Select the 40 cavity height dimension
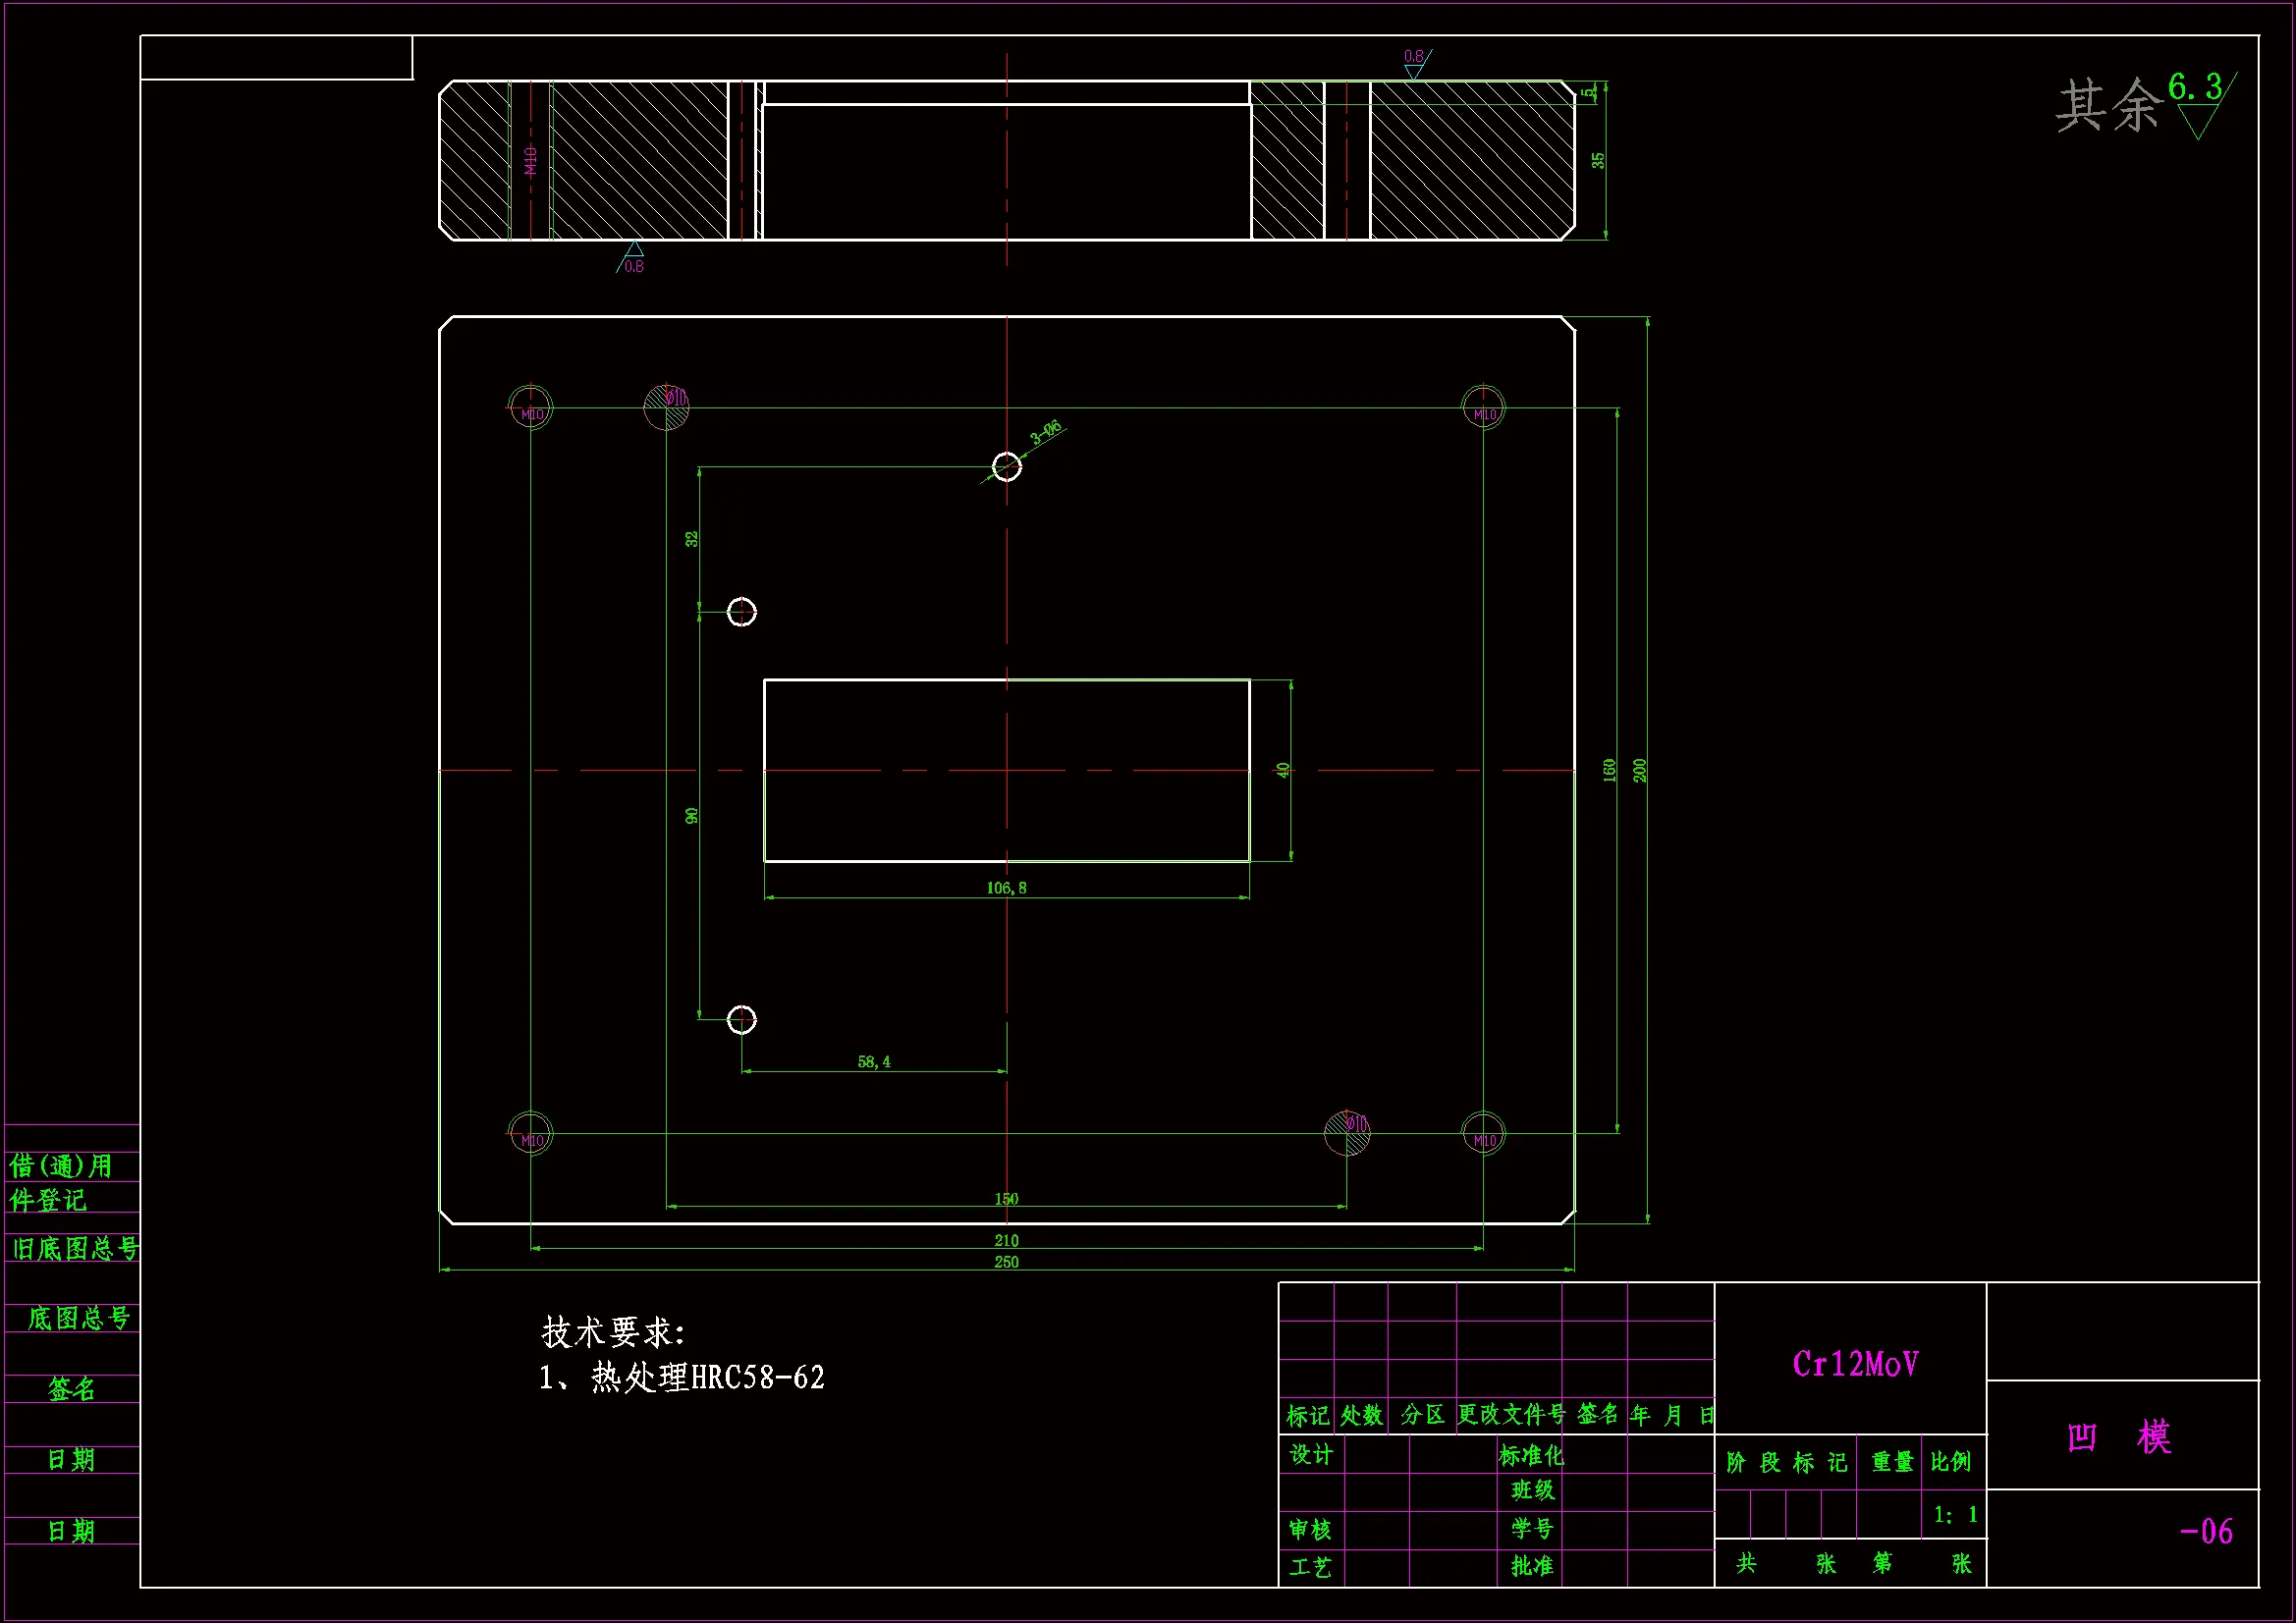2296x1623 pixels. [1283, 770]
